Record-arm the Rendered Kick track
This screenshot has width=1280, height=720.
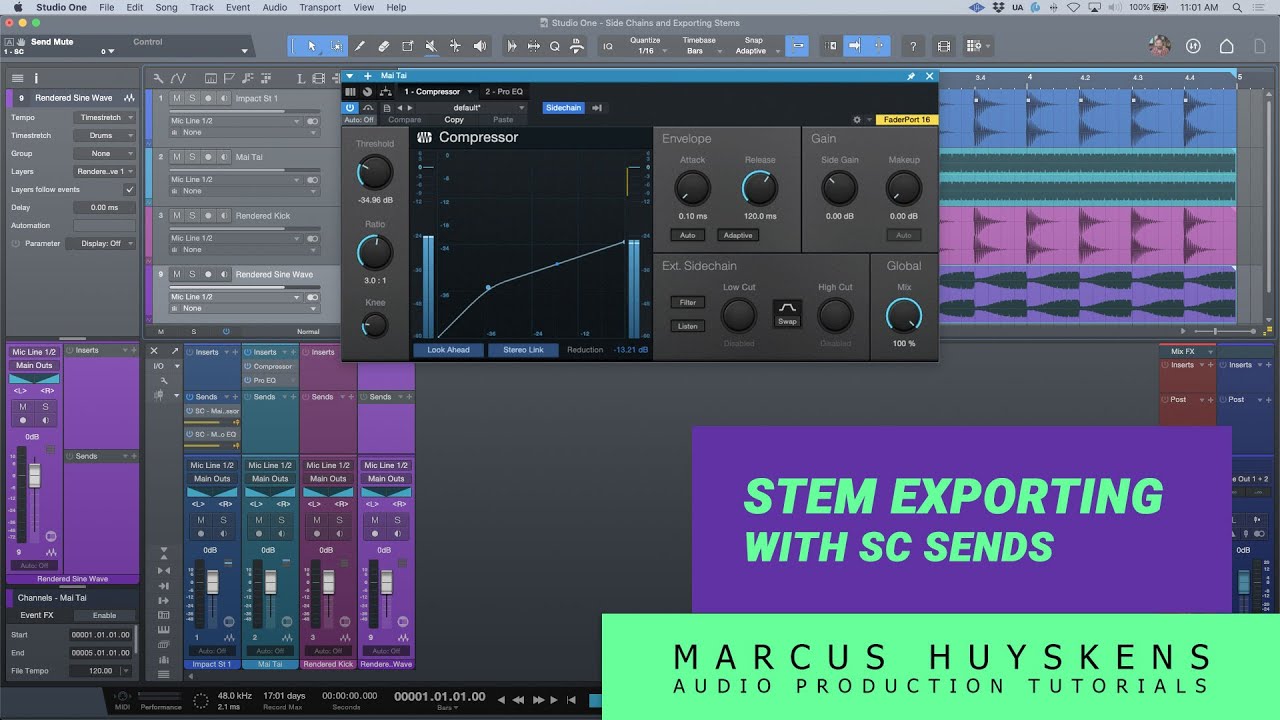pos(208,215)
